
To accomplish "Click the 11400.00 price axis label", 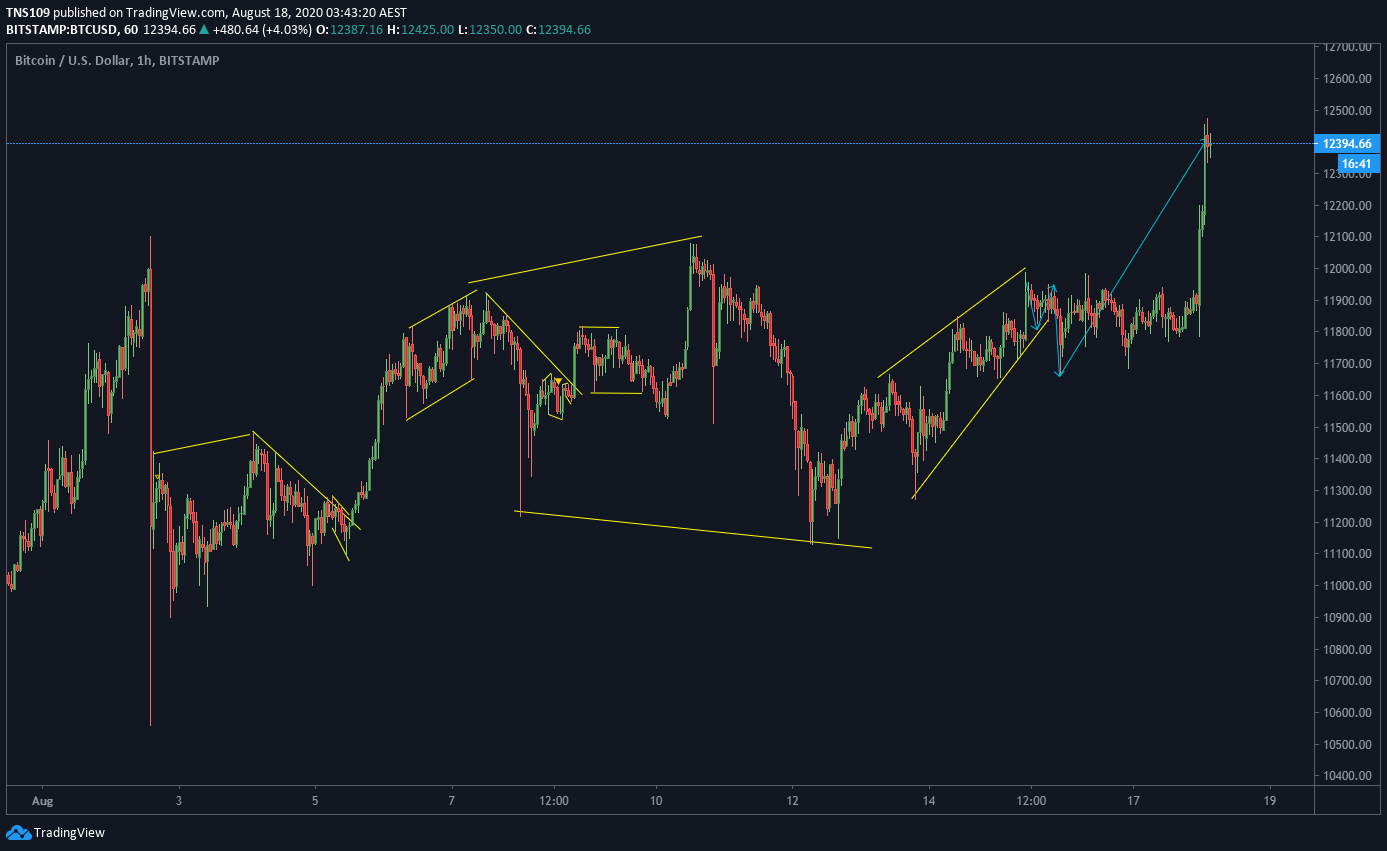I will 1349,459.
